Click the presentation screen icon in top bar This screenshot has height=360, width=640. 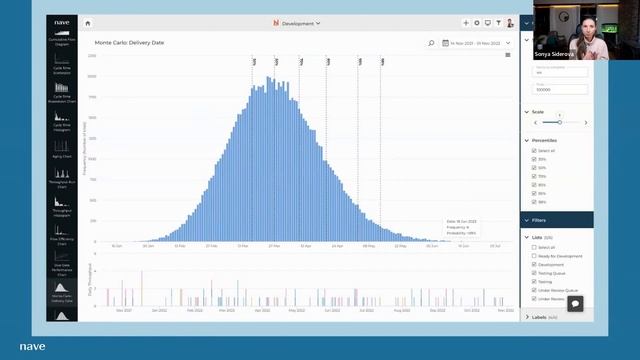488,23
